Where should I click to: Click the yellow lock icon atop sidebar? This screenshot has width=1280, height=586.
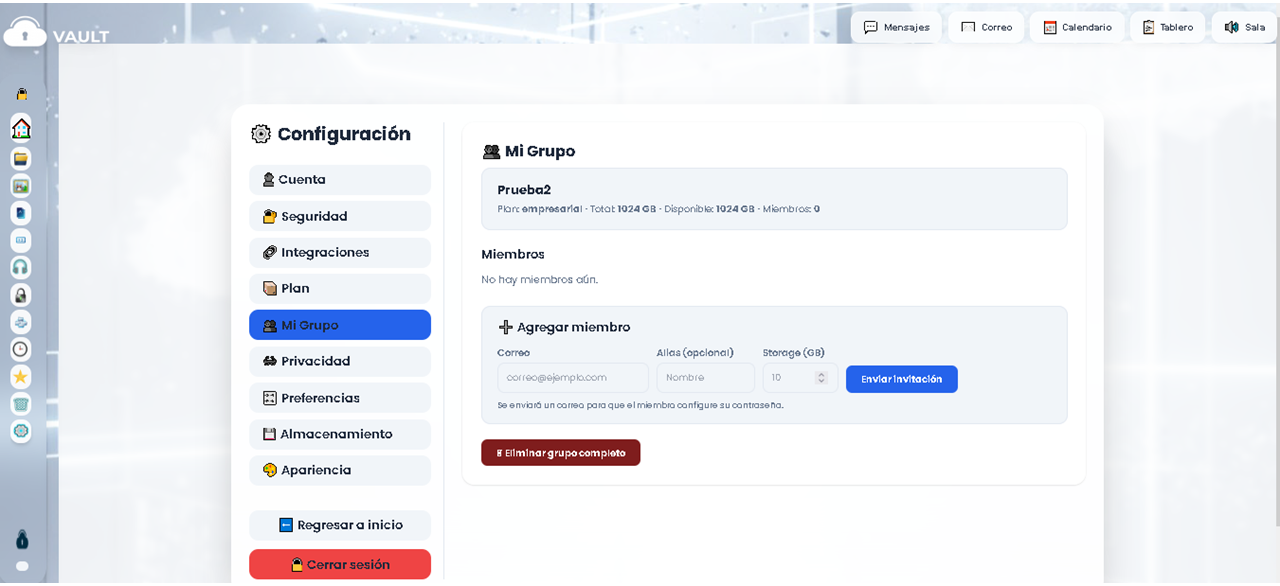click(21, 94)
